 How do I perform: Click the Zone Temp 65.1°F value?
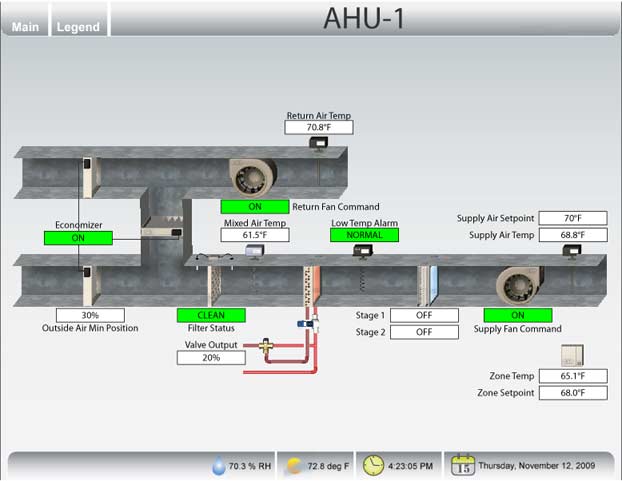click(573, 376)
